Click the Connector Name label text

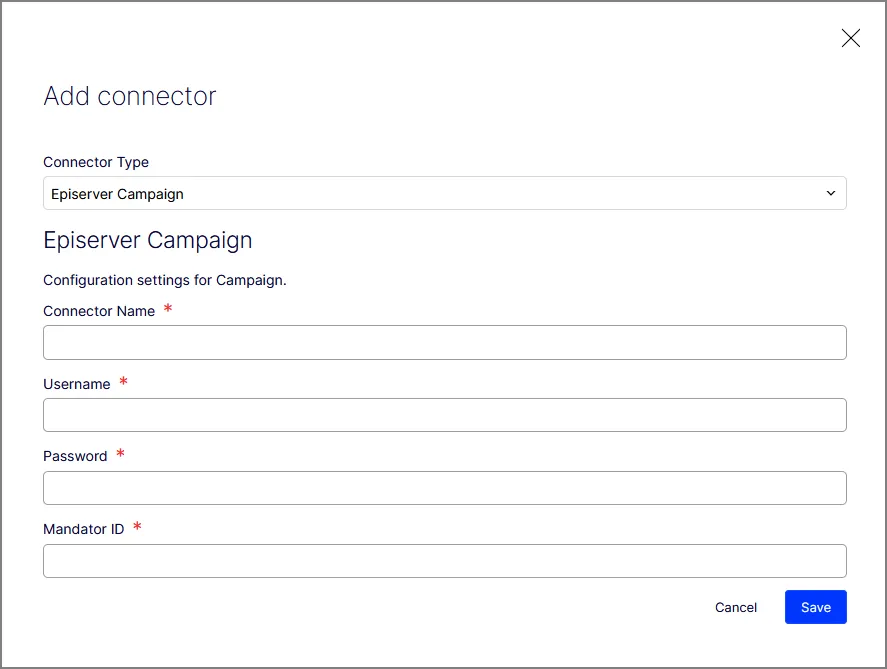(x=99, y=311)
